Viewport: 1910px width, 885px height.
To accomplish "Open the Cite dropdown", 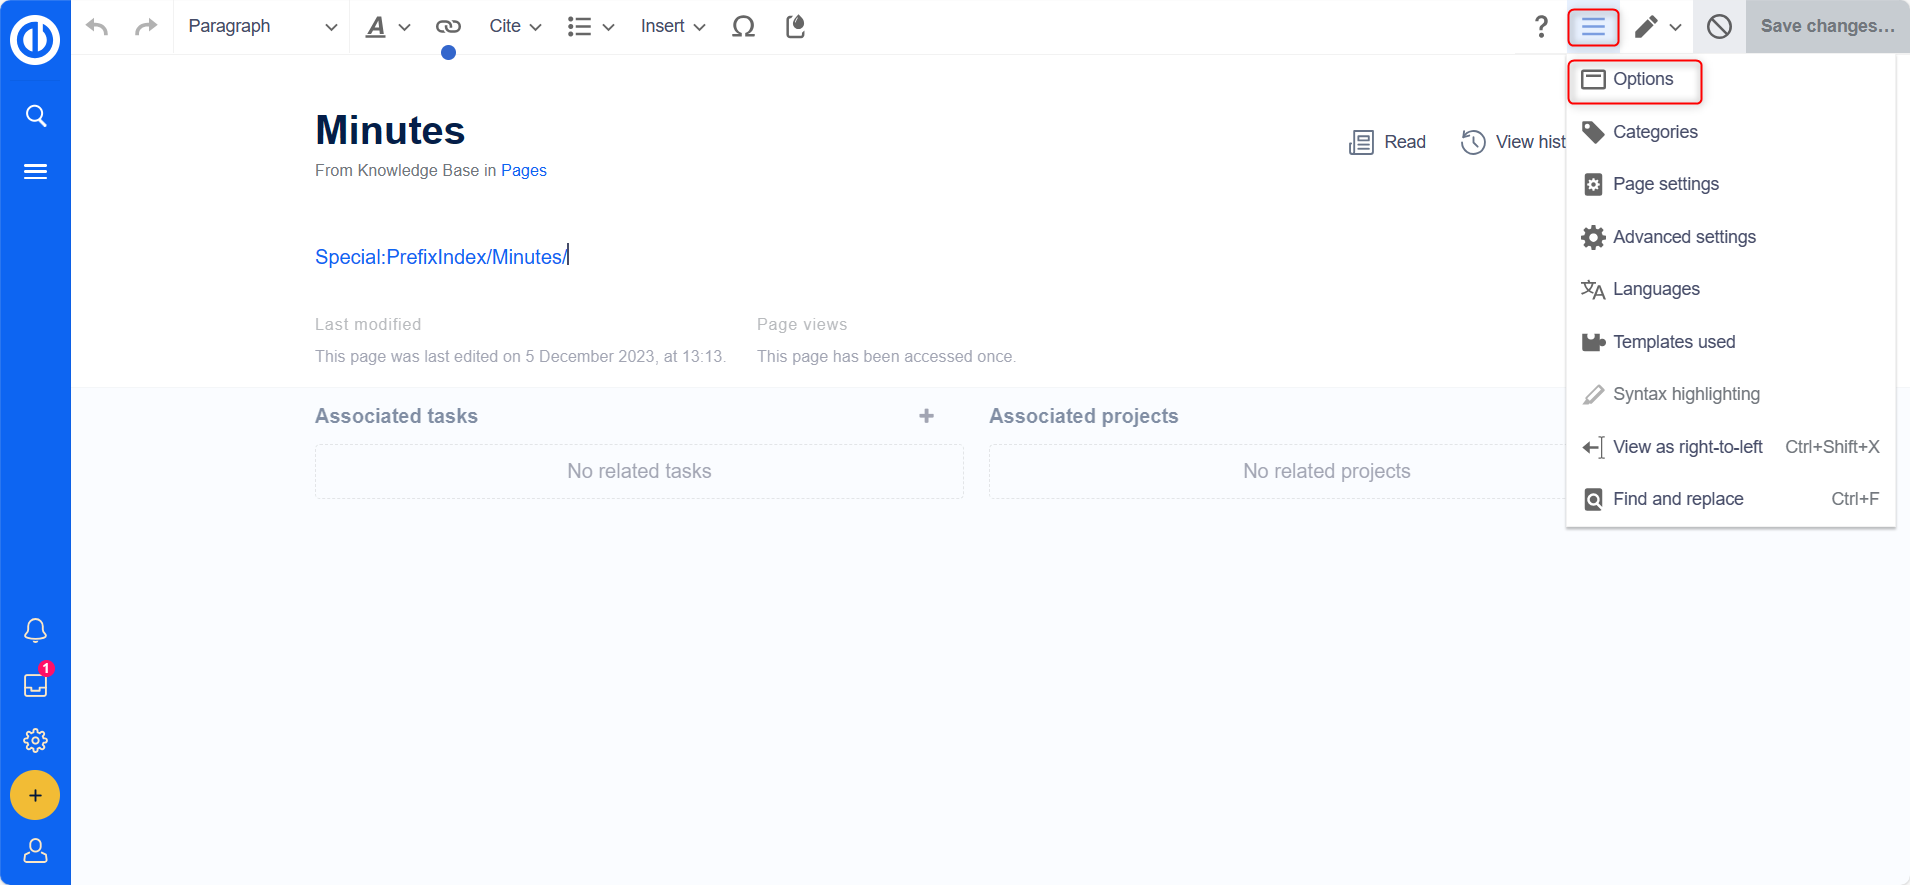I will tap(514, 27).
